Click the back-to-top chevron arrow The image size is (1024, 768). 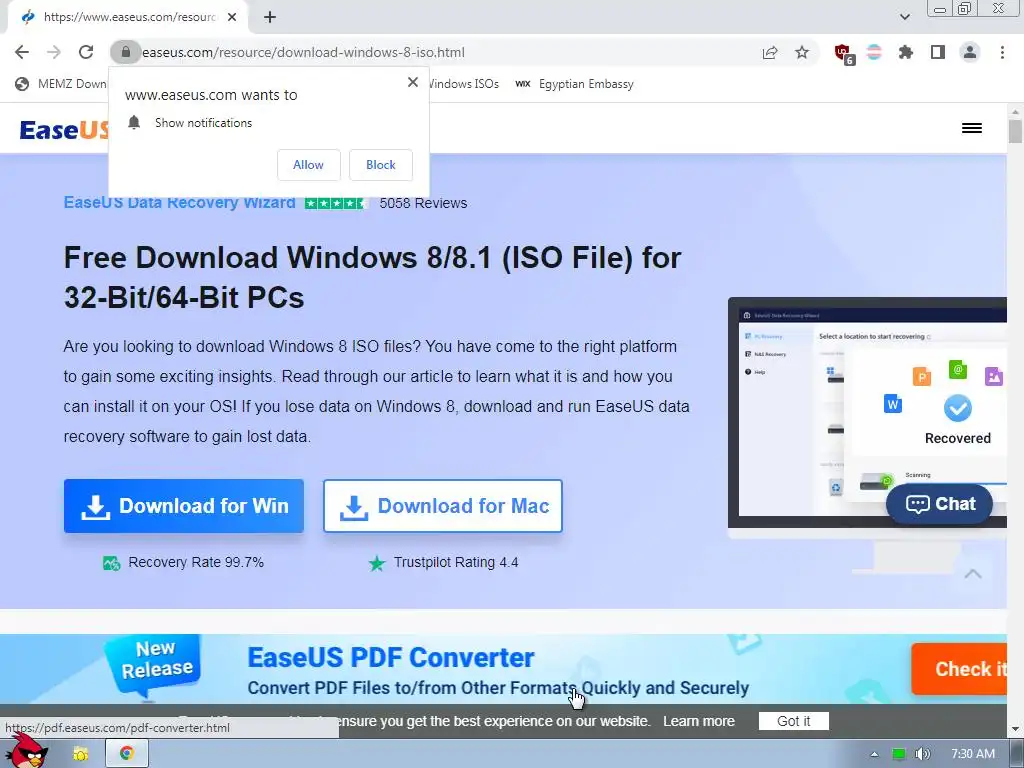click(x=972, y=573)
